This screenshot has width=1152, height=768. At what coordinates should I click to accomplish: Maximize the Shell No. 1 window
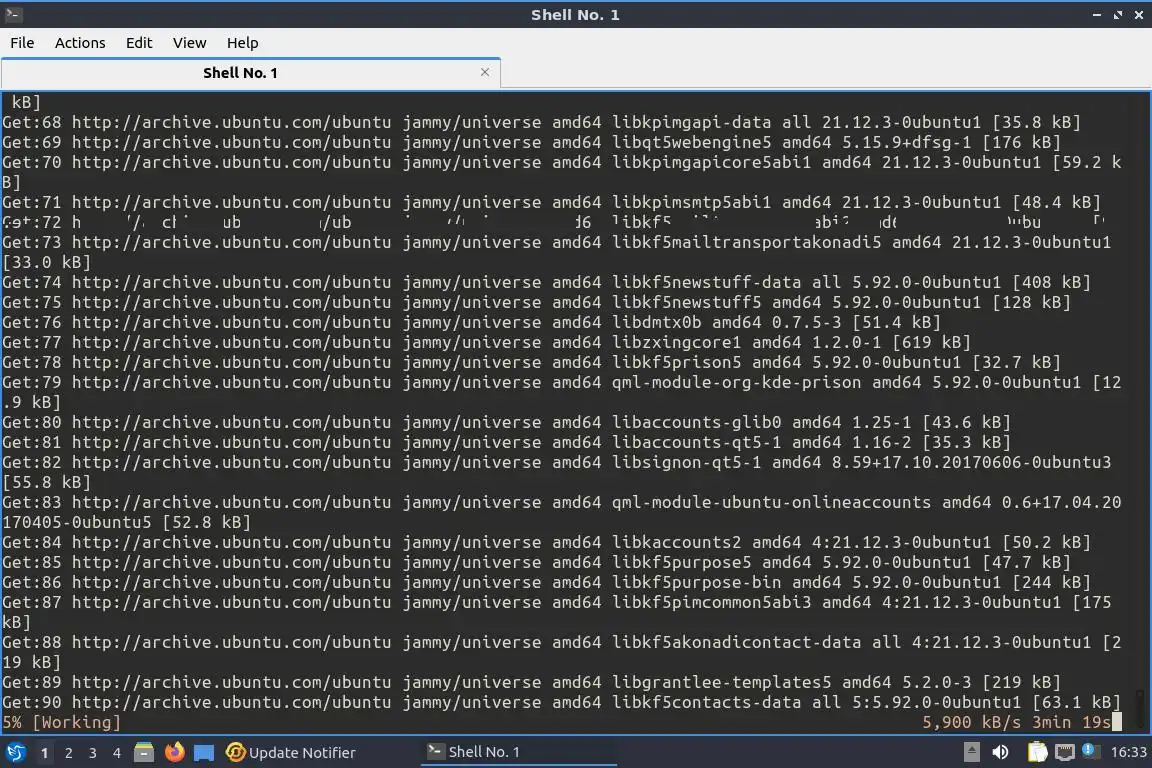(x=1118, y=15)
